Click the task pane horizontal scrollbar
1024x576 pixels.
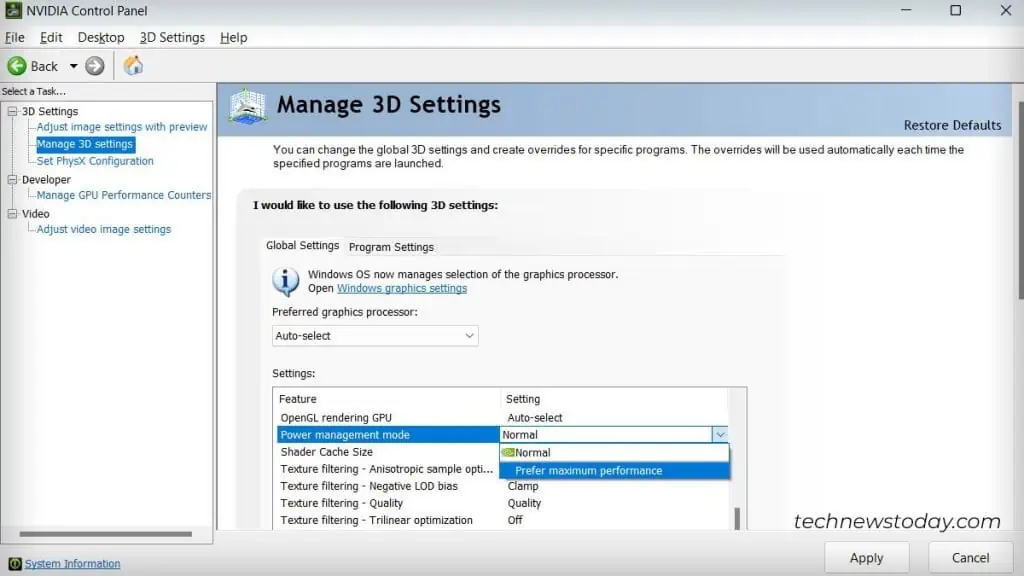[x=106, y=534]
